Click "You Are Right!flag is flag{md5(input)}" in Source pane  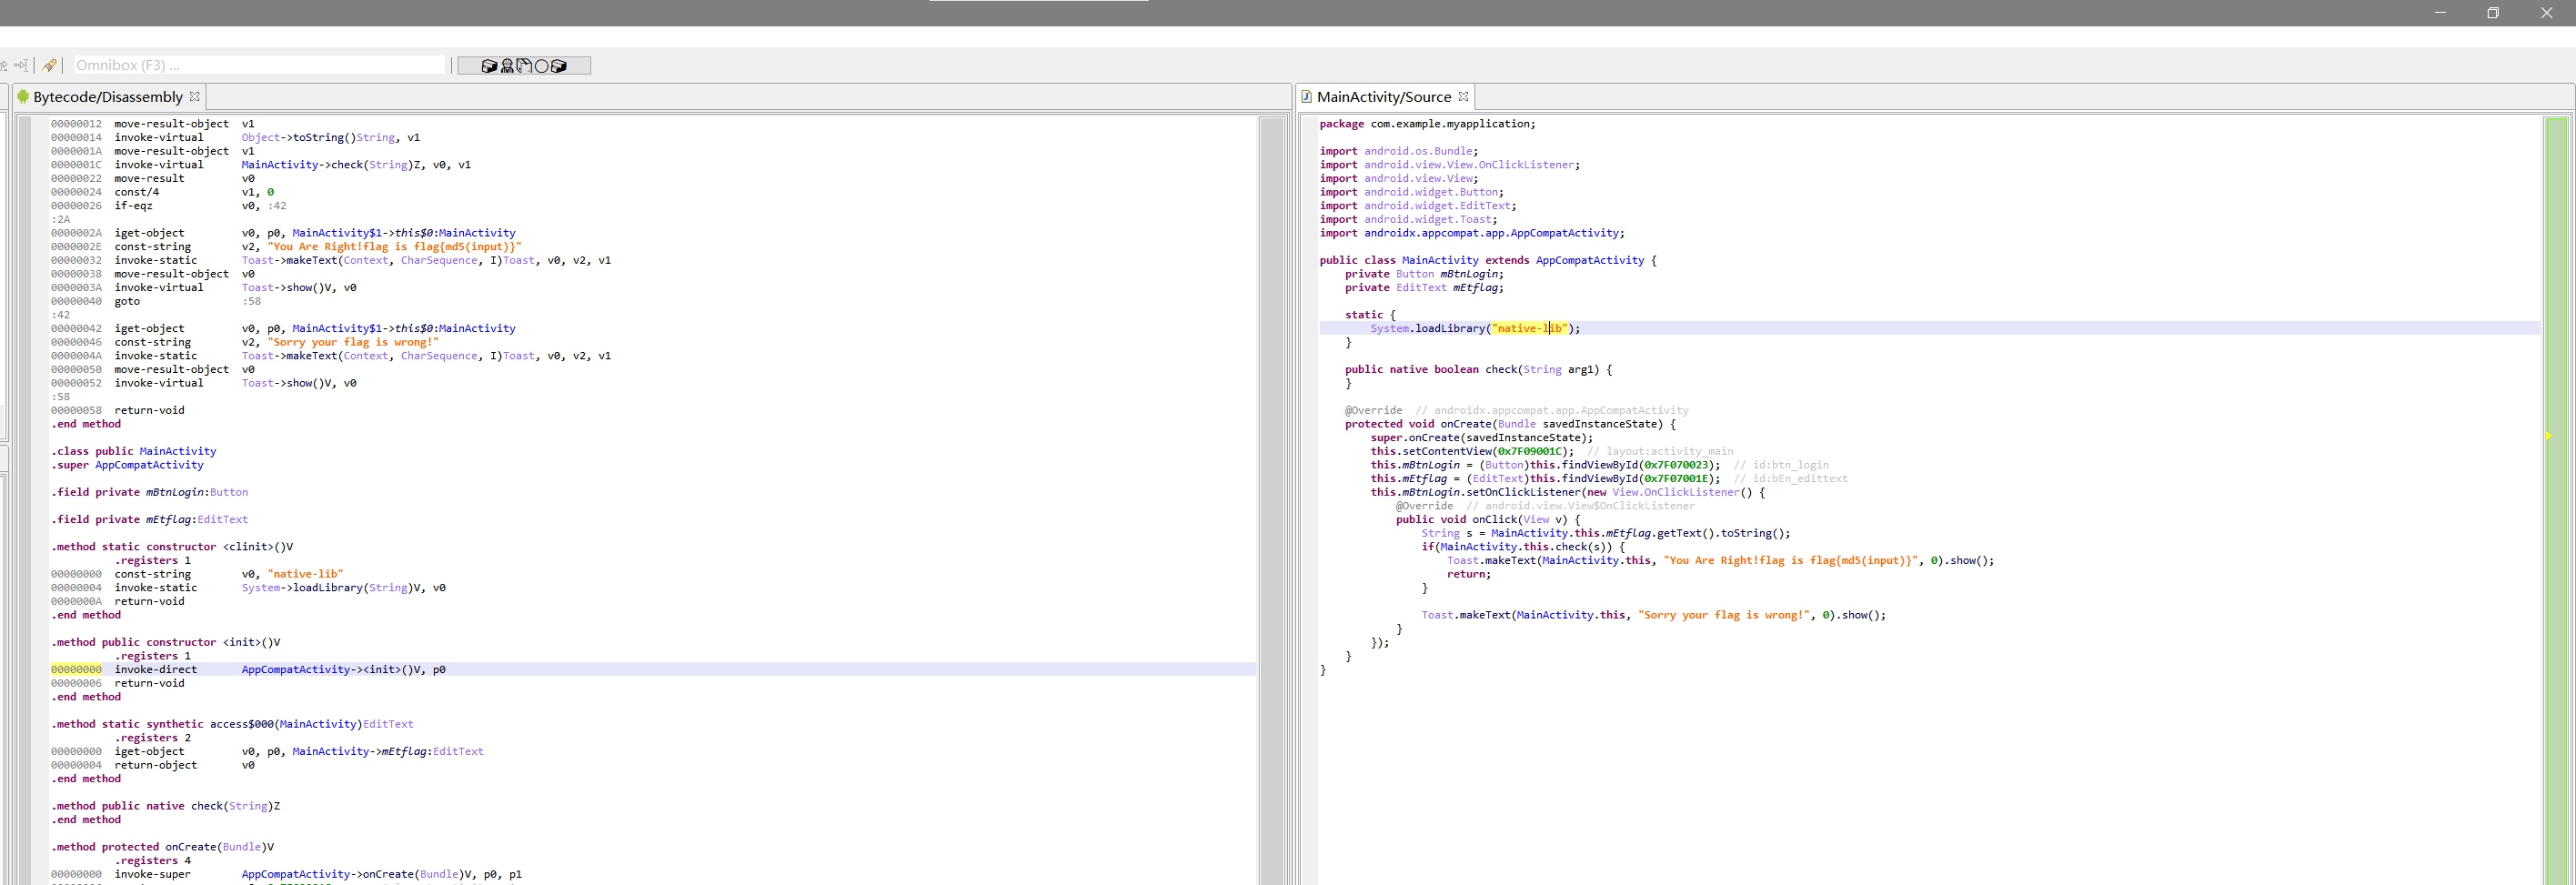click(1791, 560)
